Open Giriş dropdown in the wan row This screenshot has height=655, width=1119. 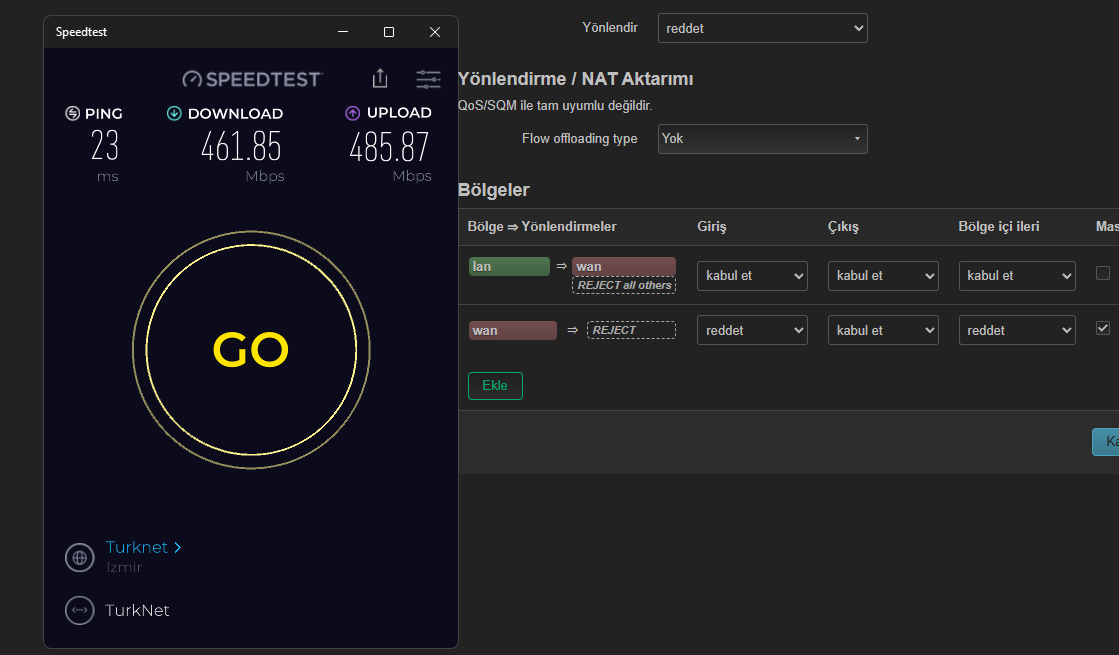tap(752, 330)
